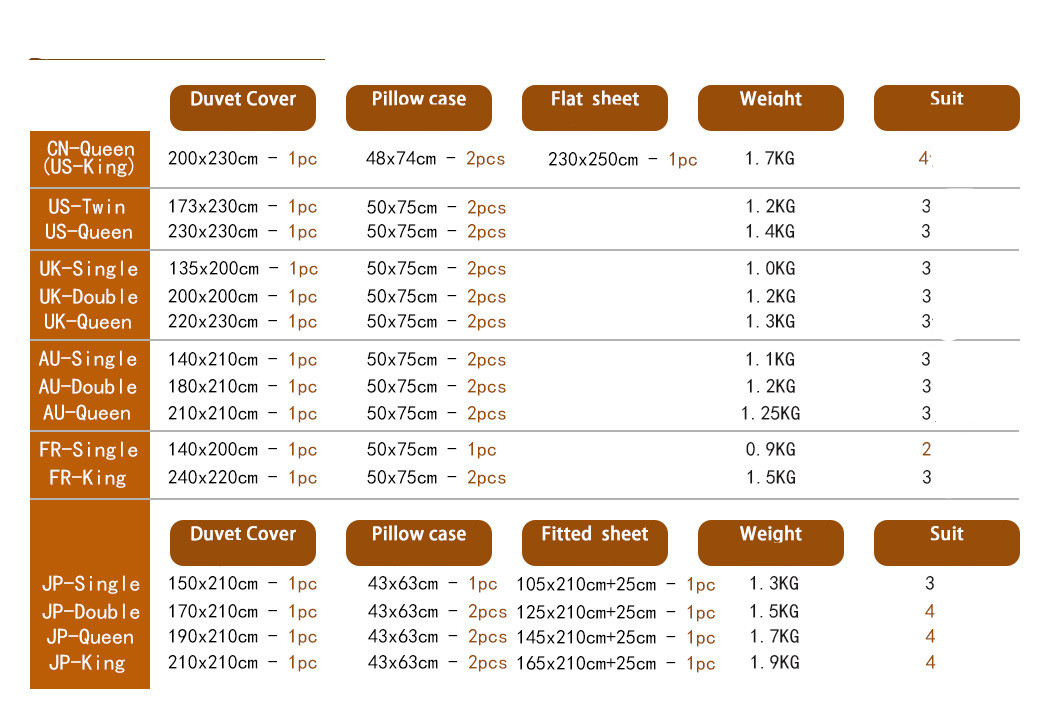Click the 1.25KG weight value

(x=770, y=414)
